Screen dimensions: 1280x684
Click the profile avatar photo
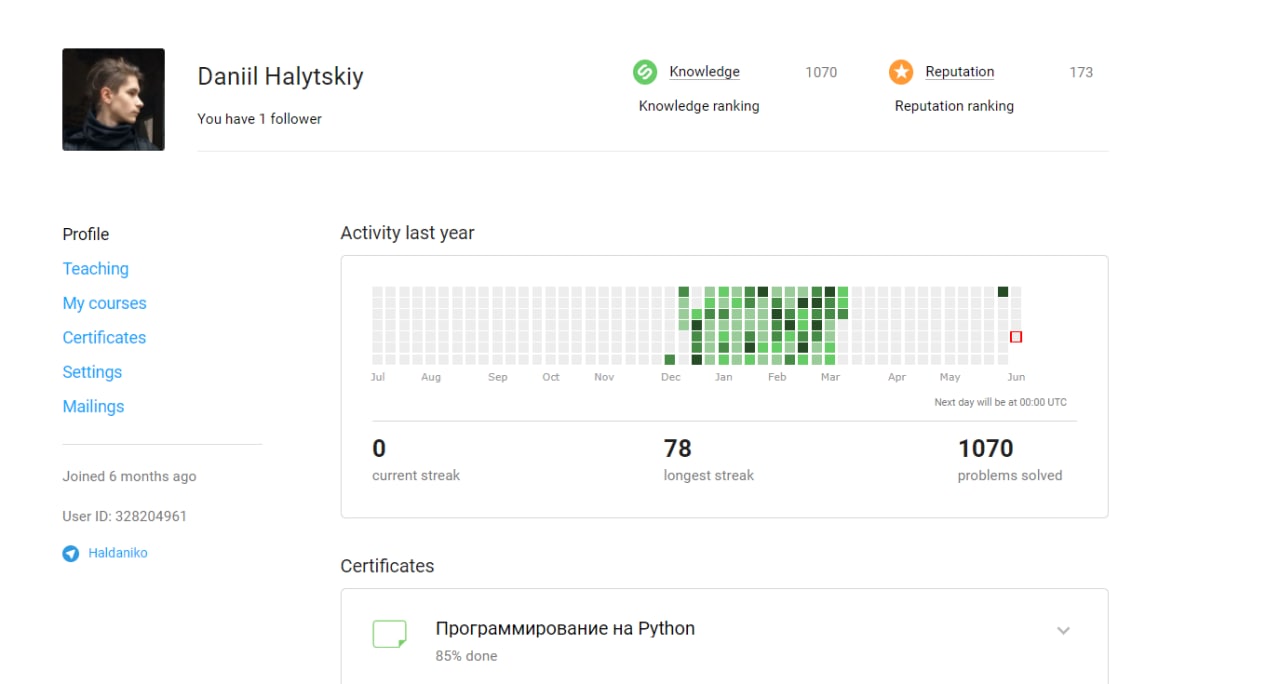point(113,99)
